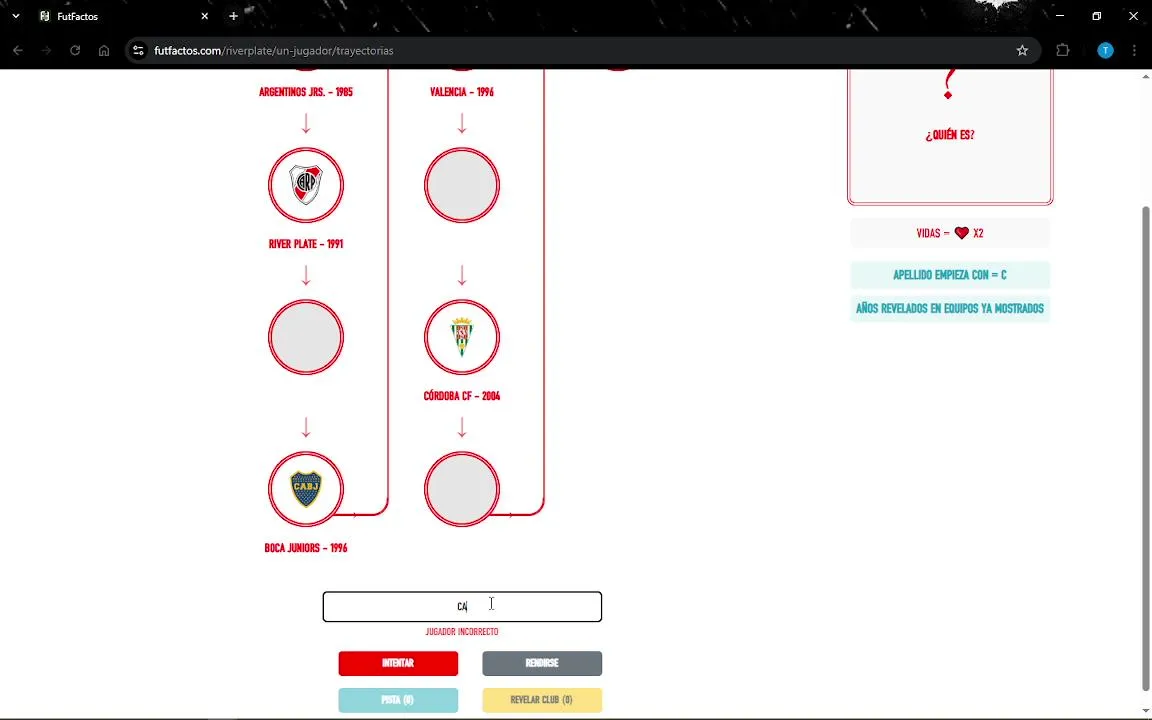Screen dimensions: 1152x720
Task: Click the Intentar button
Action: click(398, 663)
